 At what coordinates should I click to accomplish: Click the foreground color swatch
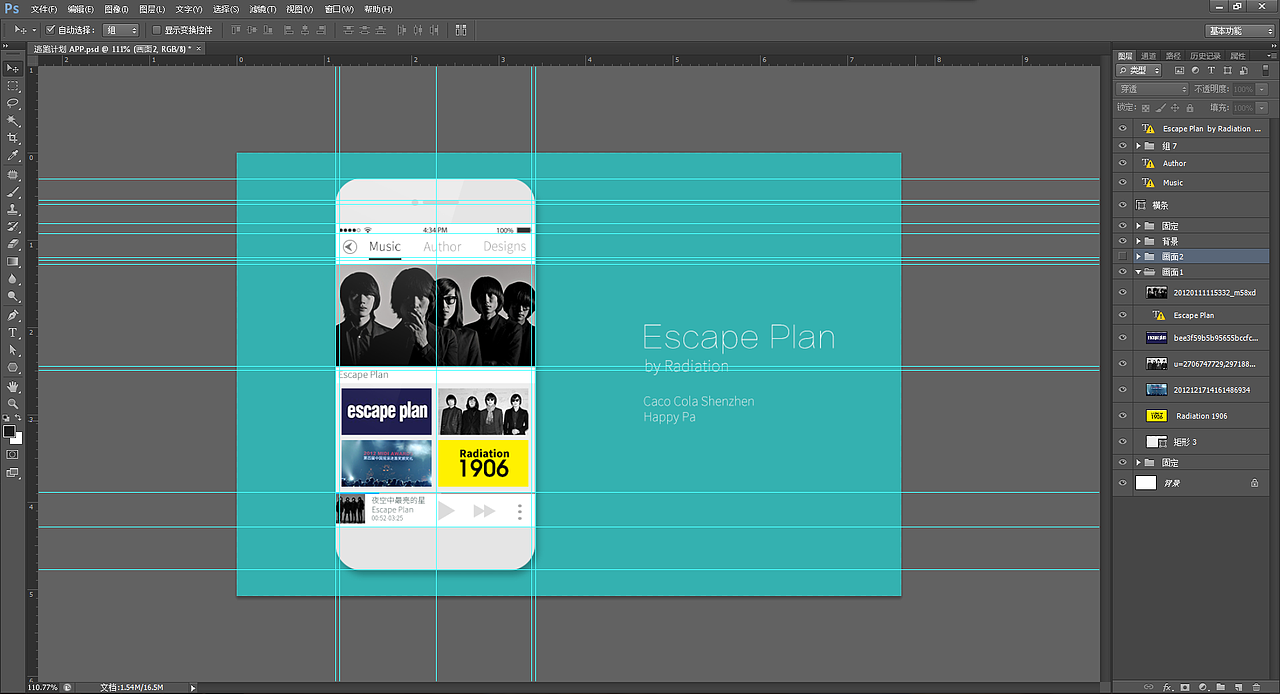pos(9,431)
